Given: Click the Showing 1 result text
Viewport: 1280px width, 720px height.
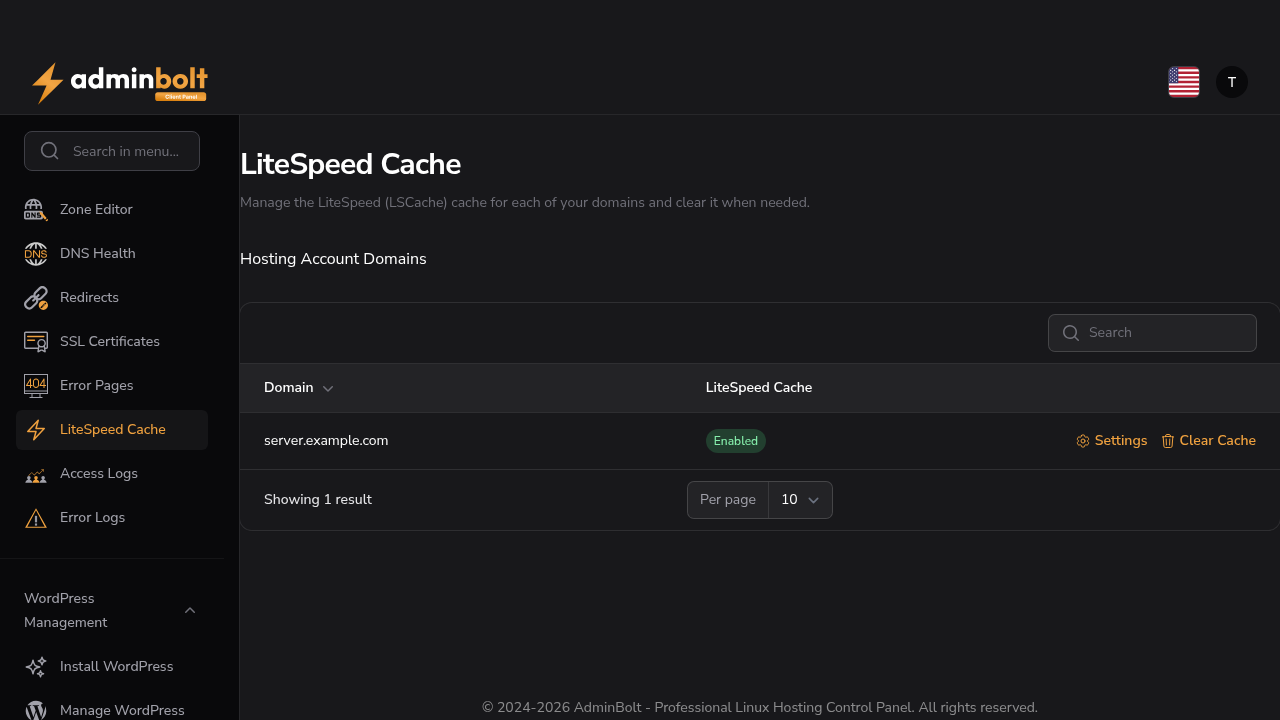Looking at the screenshot, I should tap(318, 500).
